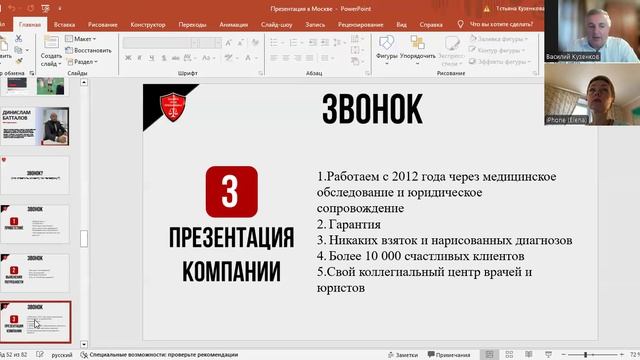Click the Redo icon in quick access toolbar
640x360 pixels.
[31, 8]
